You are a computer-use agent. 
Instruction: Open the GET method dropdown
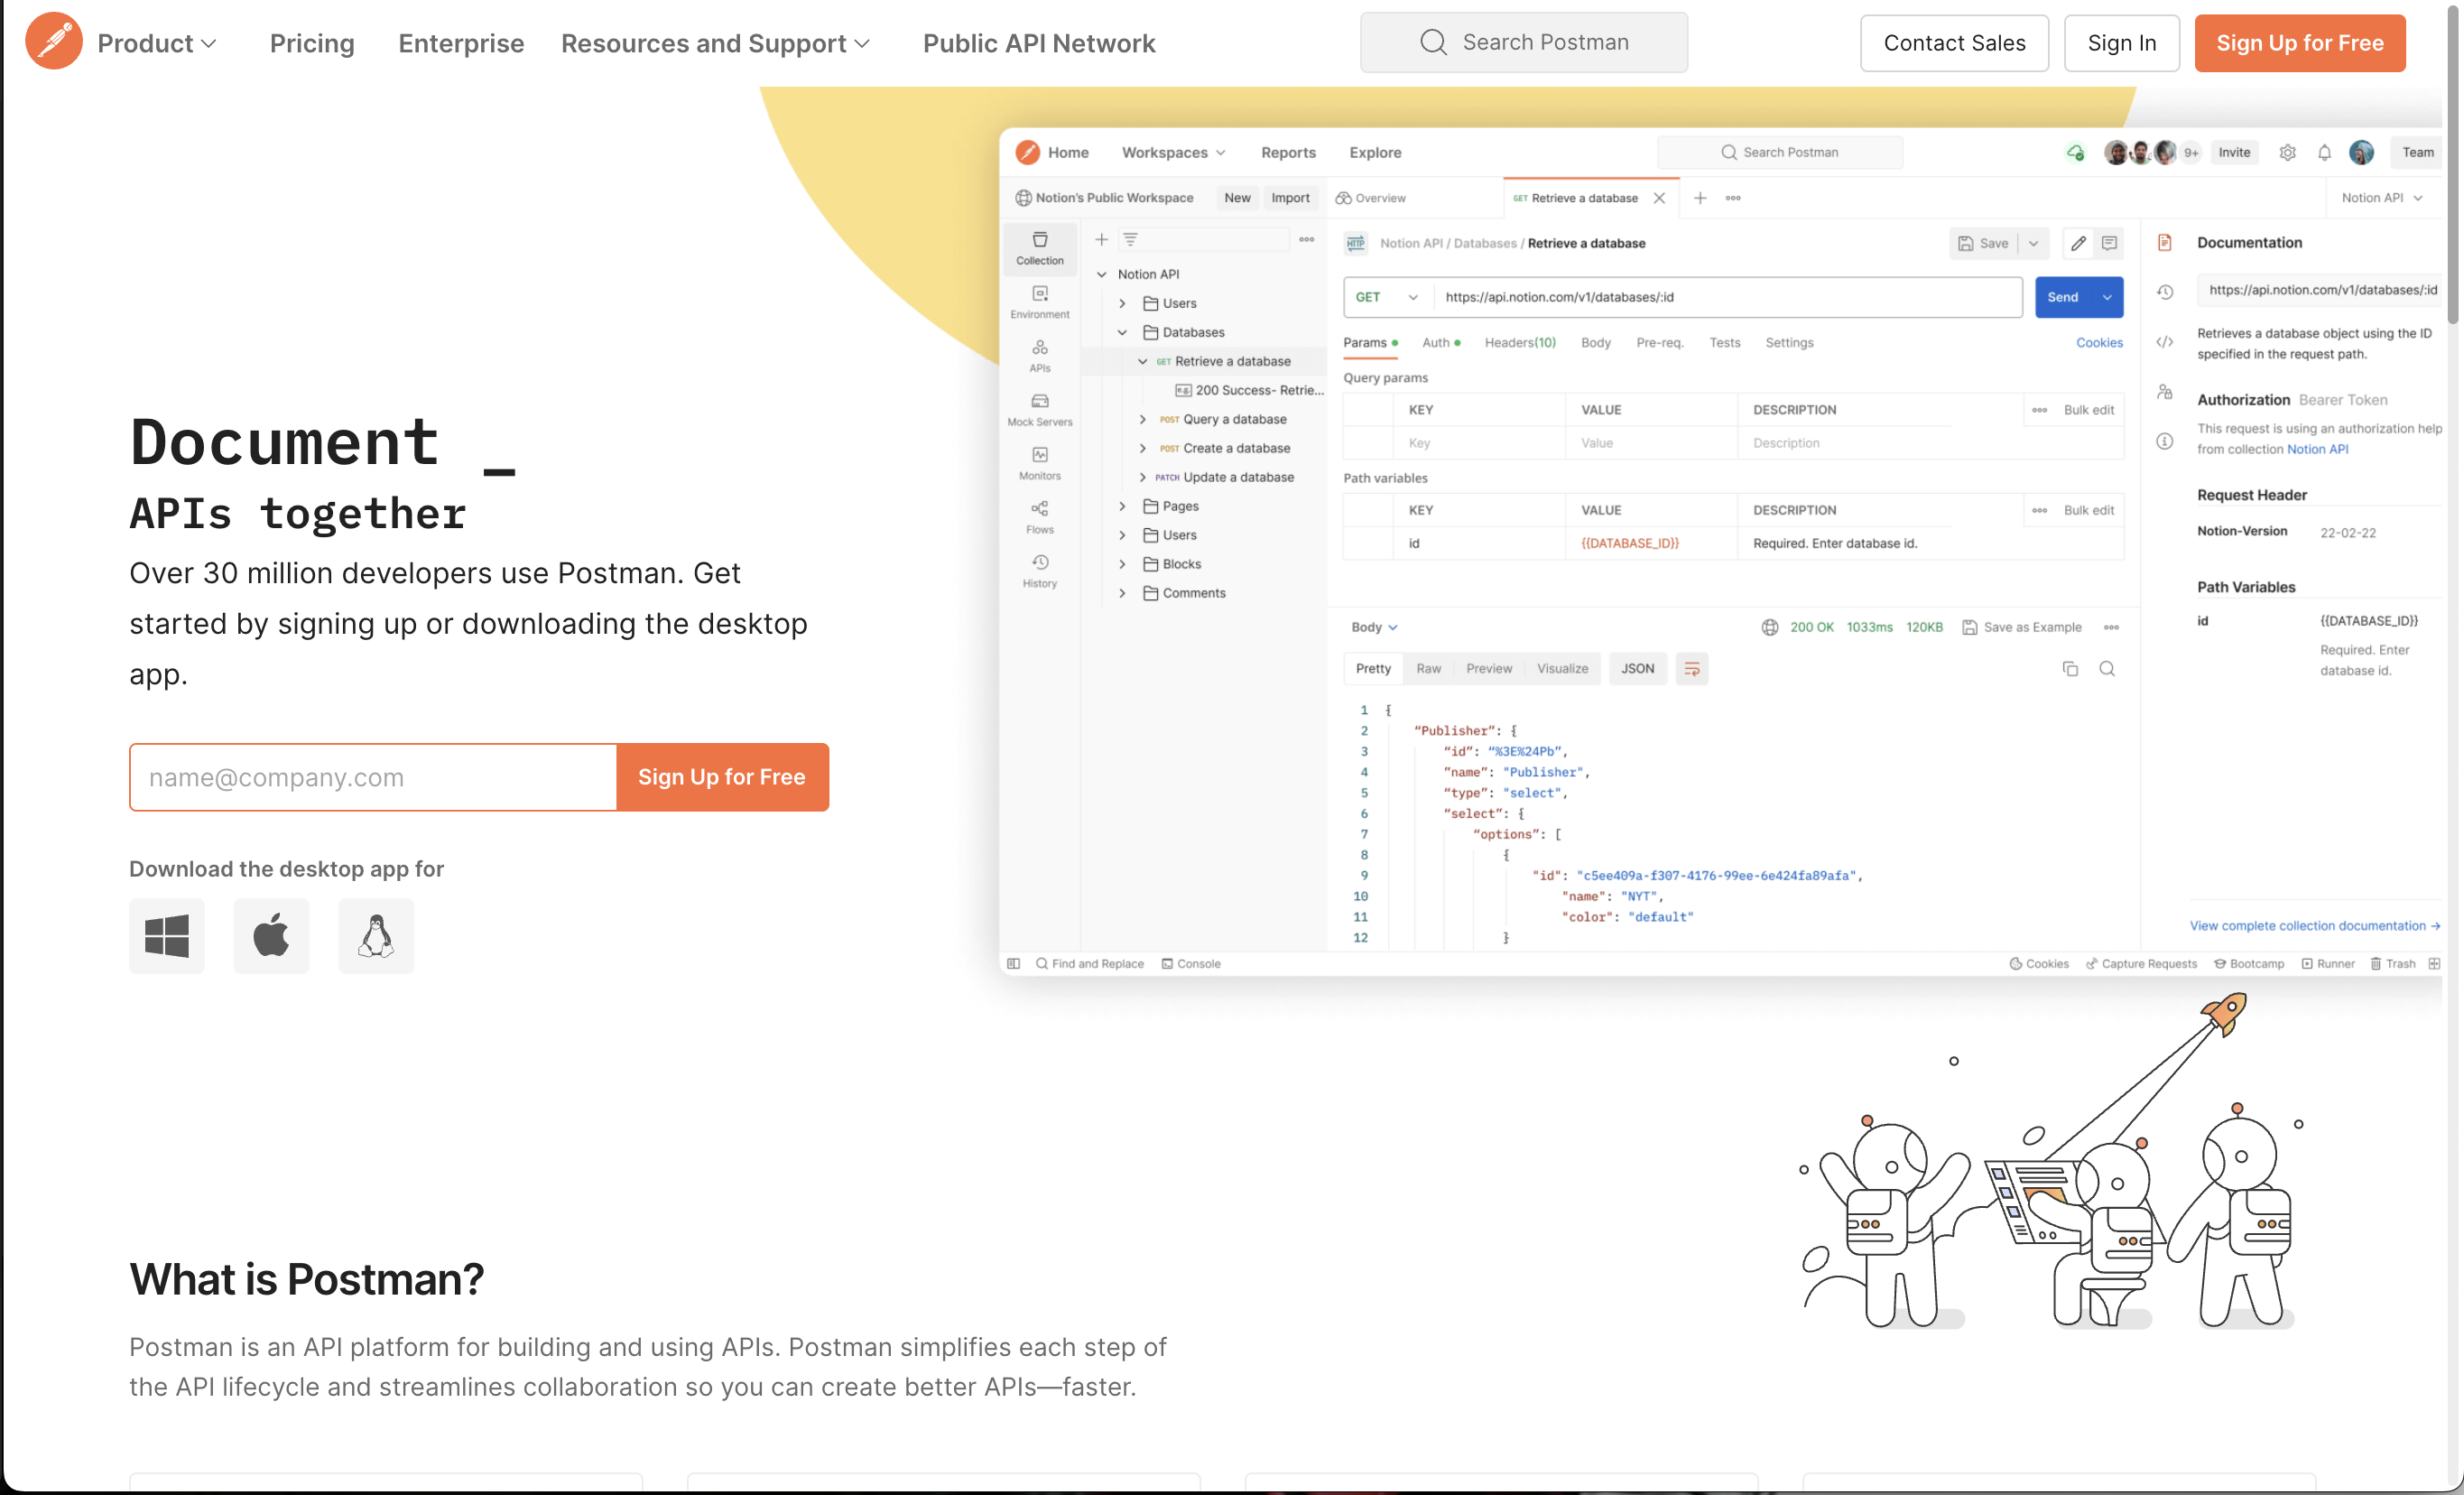click(x=1386, y=297)
